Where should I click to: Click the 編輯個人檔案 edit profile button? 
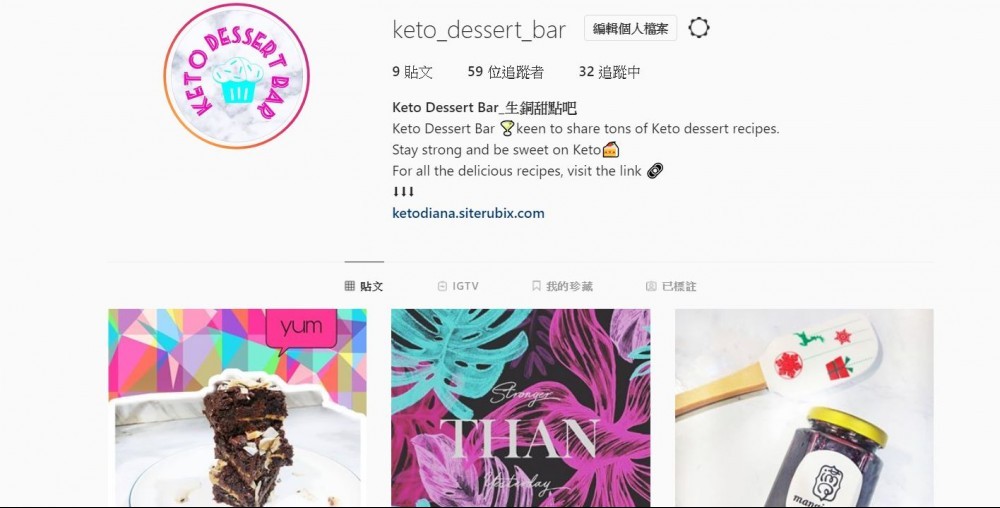click(x=631, y=29)
